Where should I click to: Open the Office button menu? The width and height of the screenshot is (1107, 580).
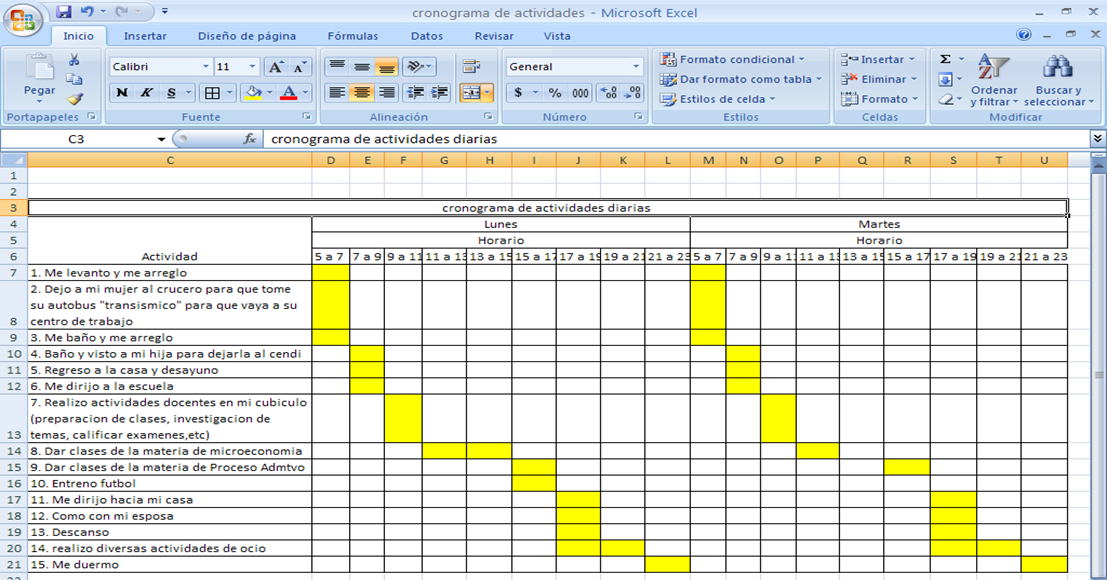22,20
